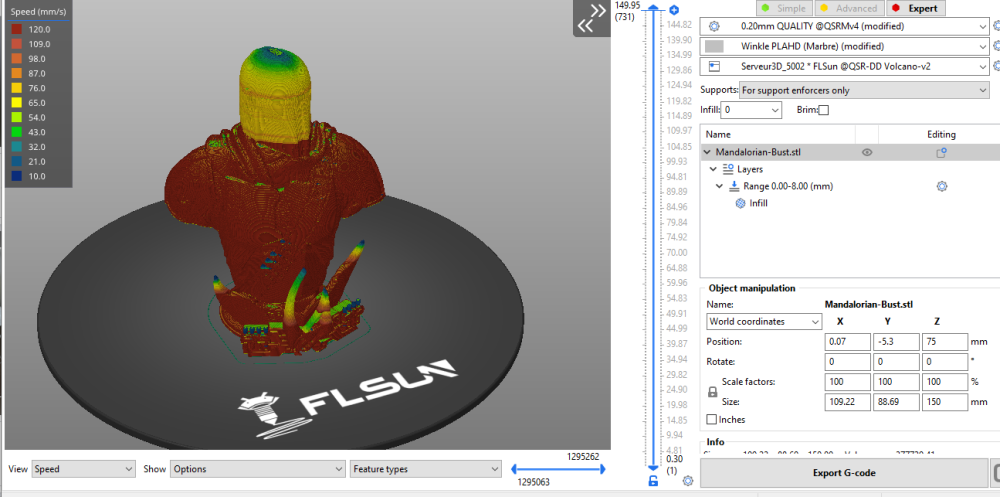Open the 0.20mm QUALITY print profile dropdown
Image resolution: width=1000 pixels, height=497 pixels.
point(844,27)
